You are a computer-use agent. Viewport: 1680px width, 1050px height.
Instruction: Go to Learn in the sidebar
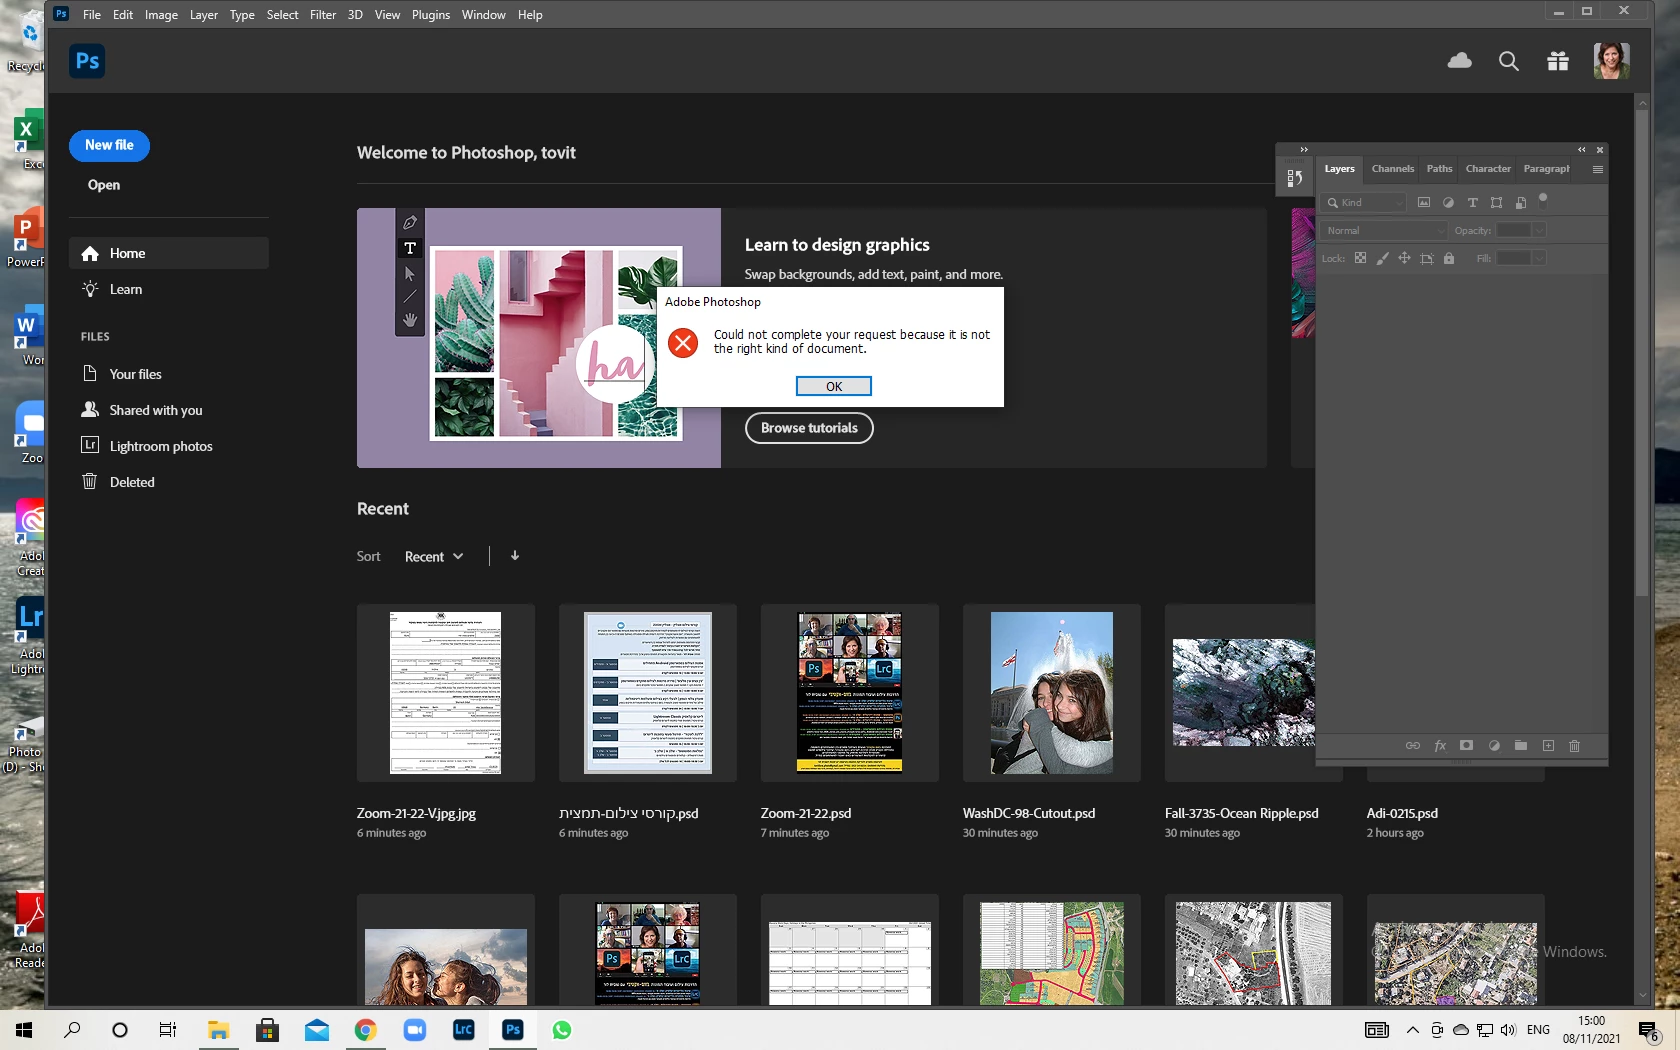169,289
